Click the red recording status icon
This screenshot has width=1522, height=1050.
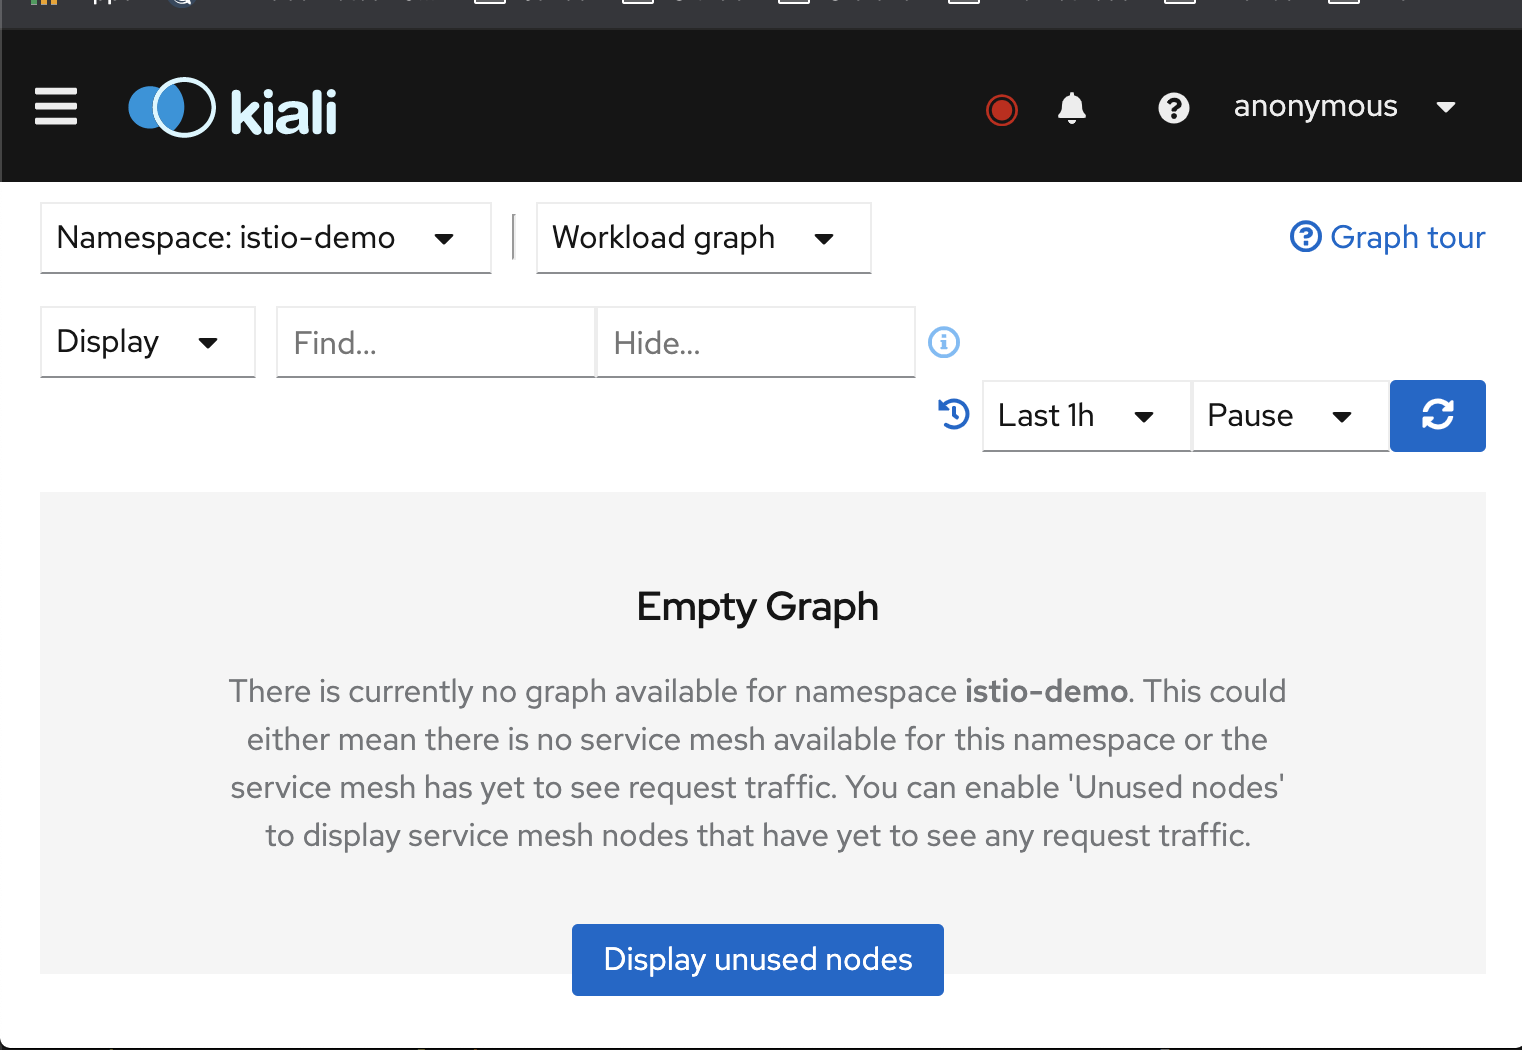click(x=1001, y=109)
